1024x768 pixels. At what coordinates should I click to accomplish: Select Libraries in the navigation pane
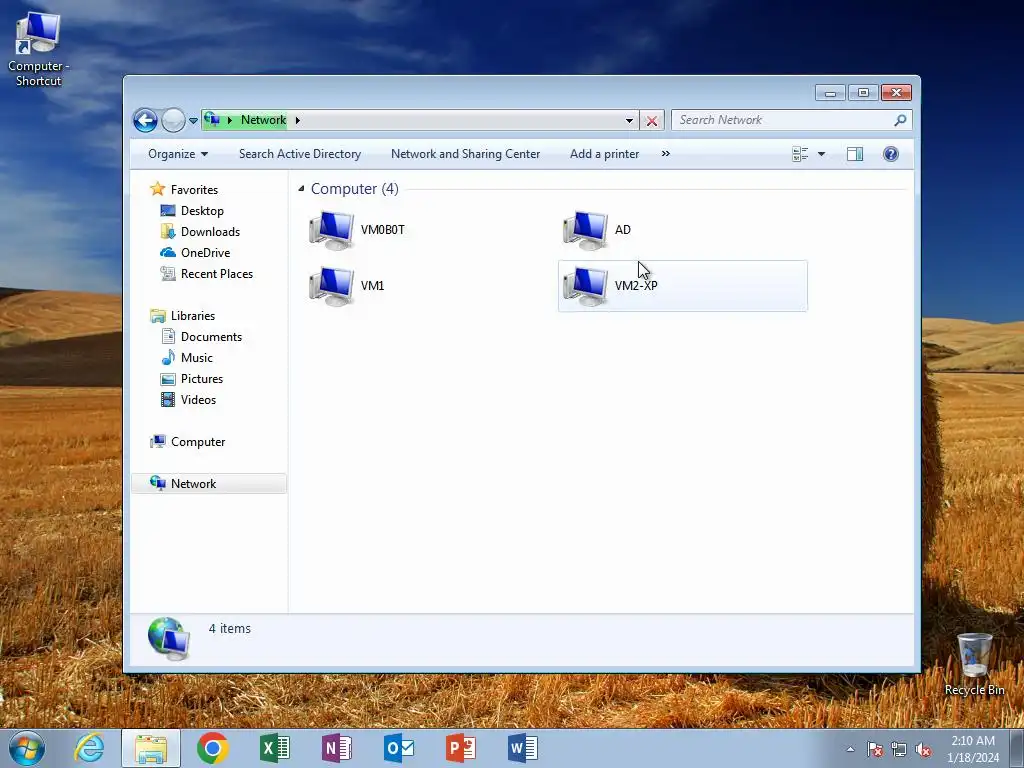point(193,316)
